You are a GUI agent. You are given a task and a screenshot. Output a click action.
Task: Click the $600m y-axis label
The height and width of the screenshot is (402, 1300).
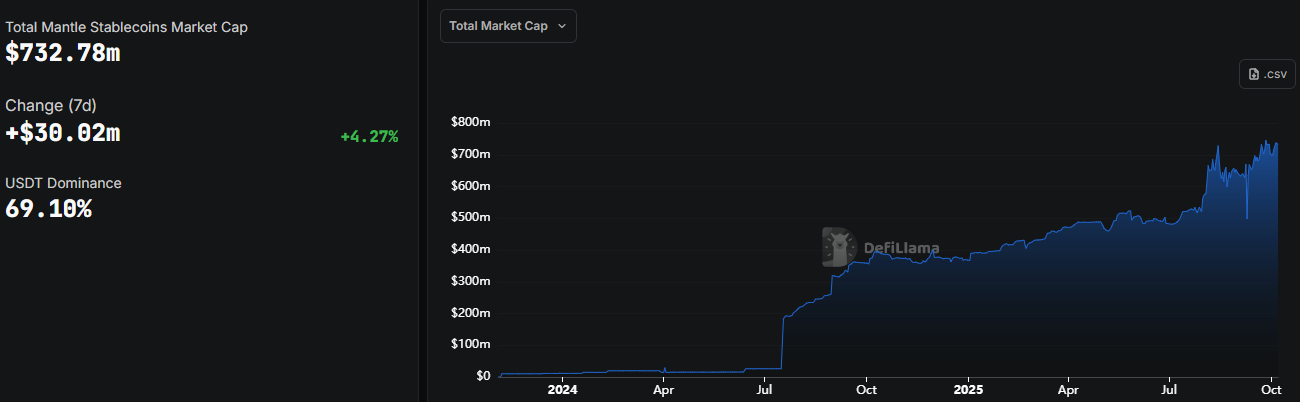pyautogui.click(x=470, y=185)
